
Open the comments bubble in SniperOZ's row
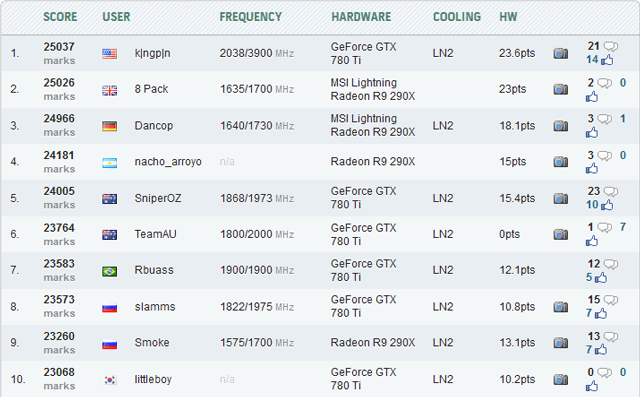click(611, 192)
